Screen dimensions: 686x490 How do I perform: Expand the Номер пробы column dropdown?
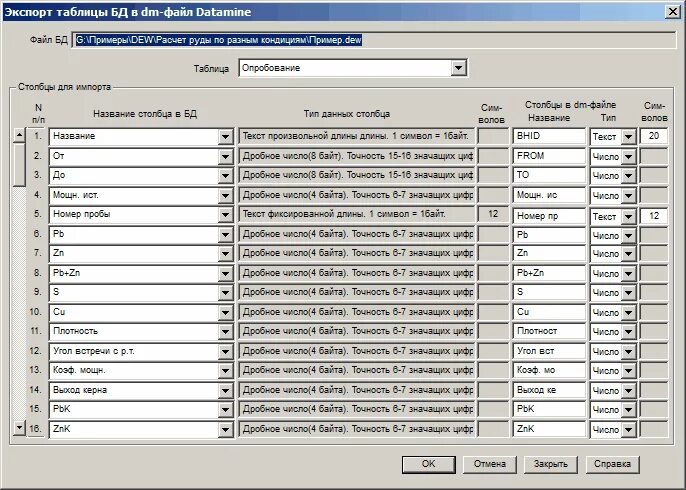(225, 215)
